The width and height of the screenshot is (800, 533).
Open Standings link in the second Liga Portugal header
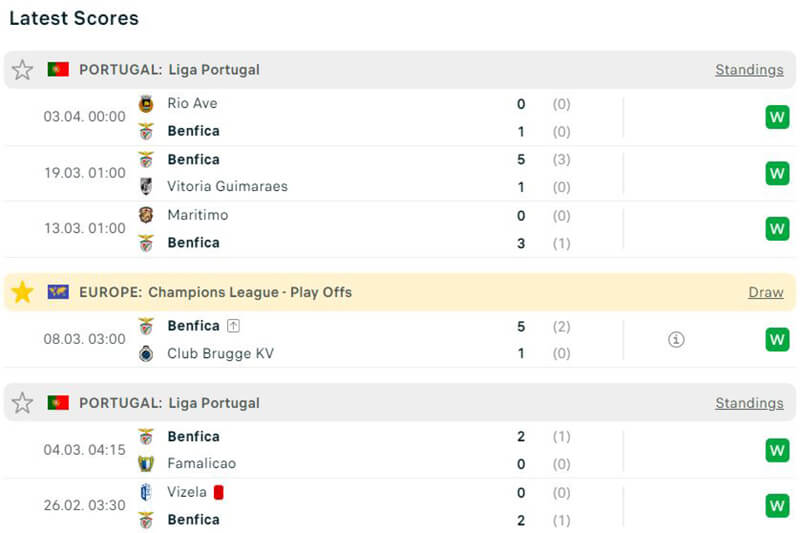pyautogui.click(x=749, y=403)
